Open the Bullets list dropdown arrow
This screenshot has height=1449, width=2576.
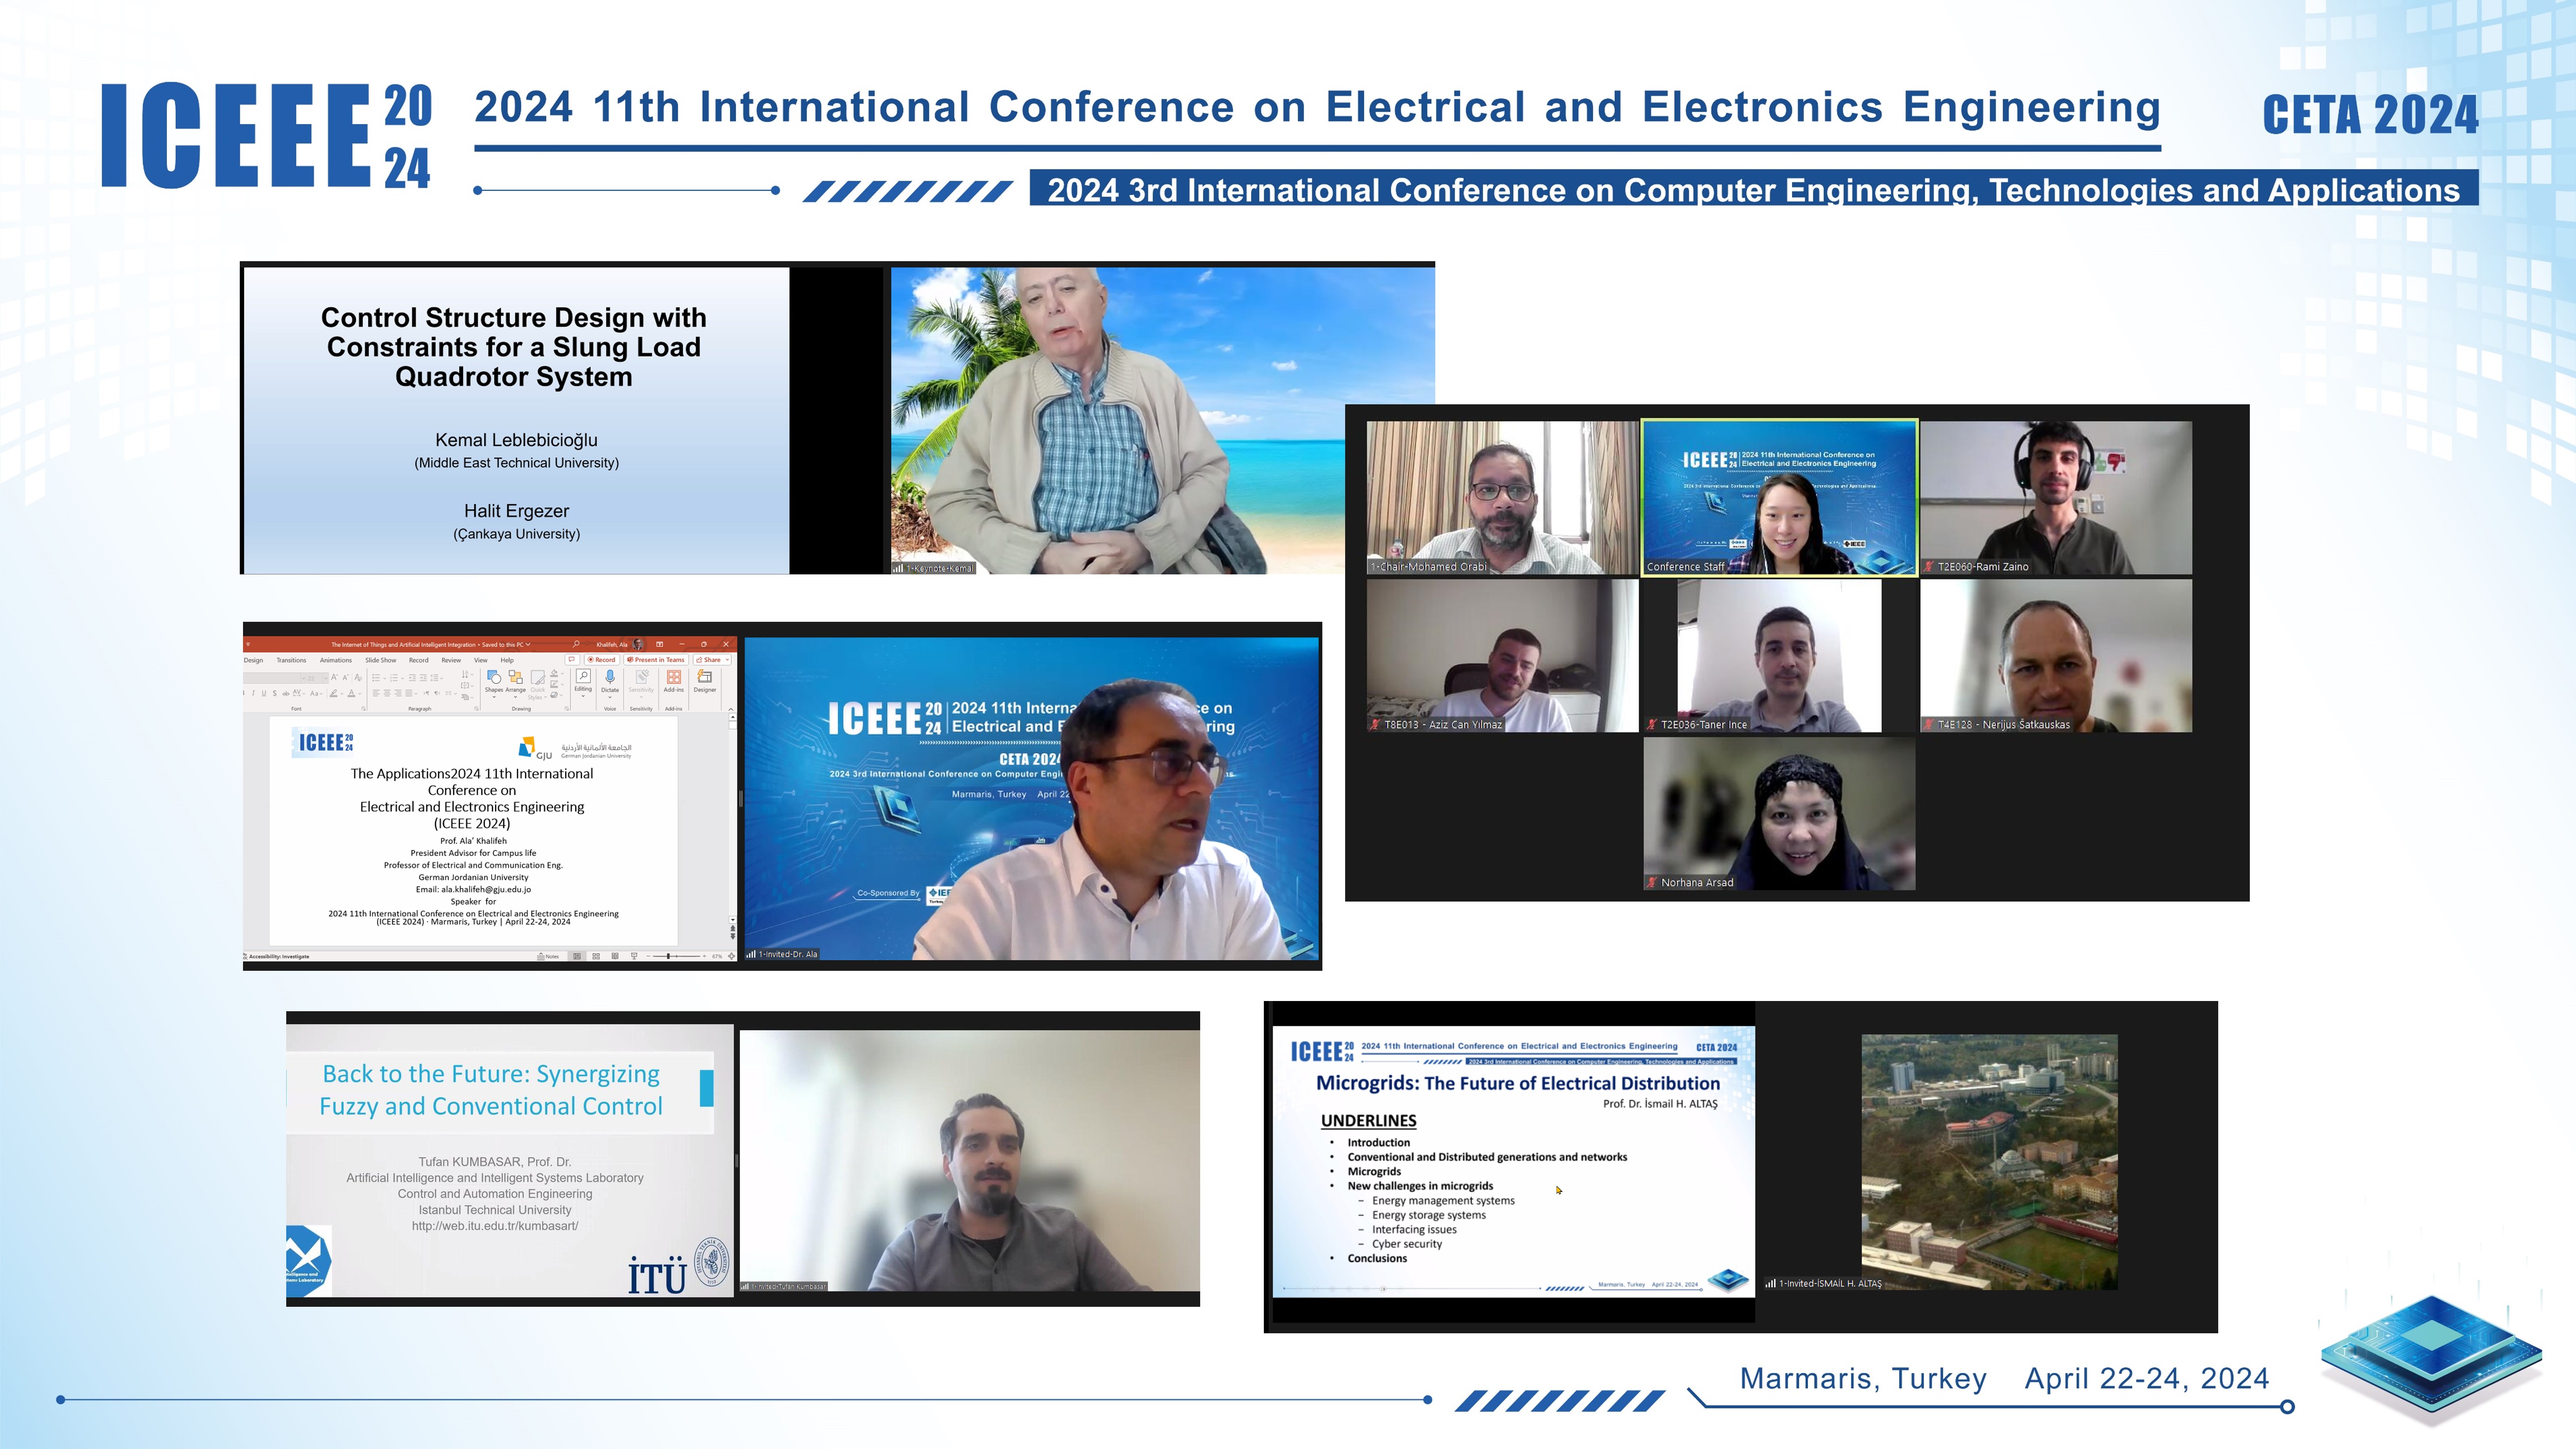coord(385,678)
